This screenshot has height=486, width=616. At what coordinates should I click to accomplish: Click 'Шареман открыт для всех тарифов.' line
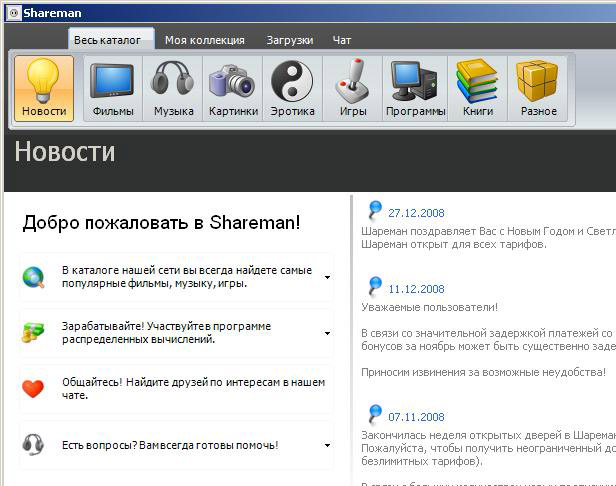[x=454, y=244]
